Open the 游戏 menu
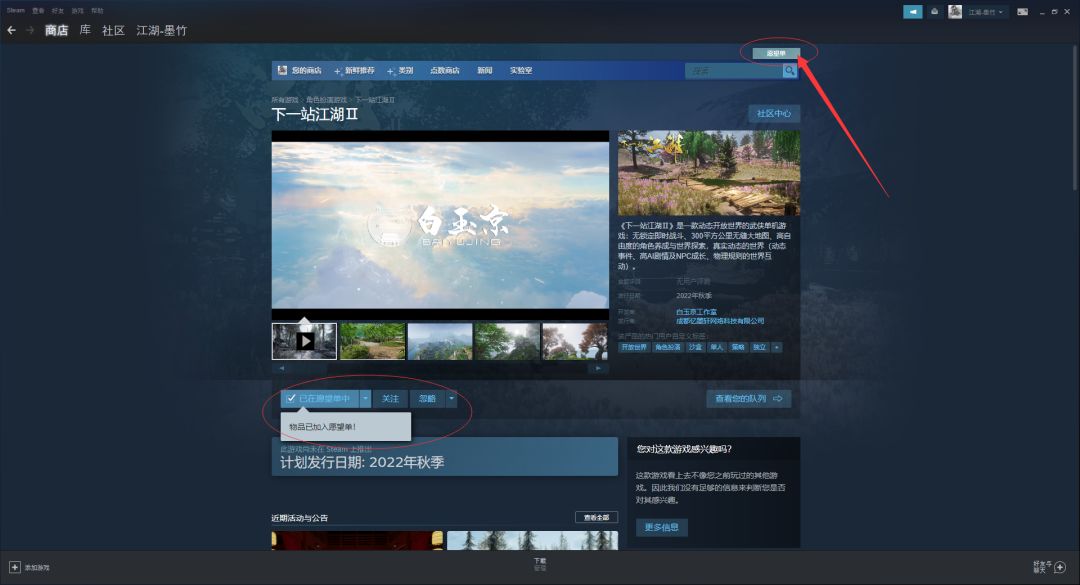Screen dimensions: 1080x585 pos(78,10)
